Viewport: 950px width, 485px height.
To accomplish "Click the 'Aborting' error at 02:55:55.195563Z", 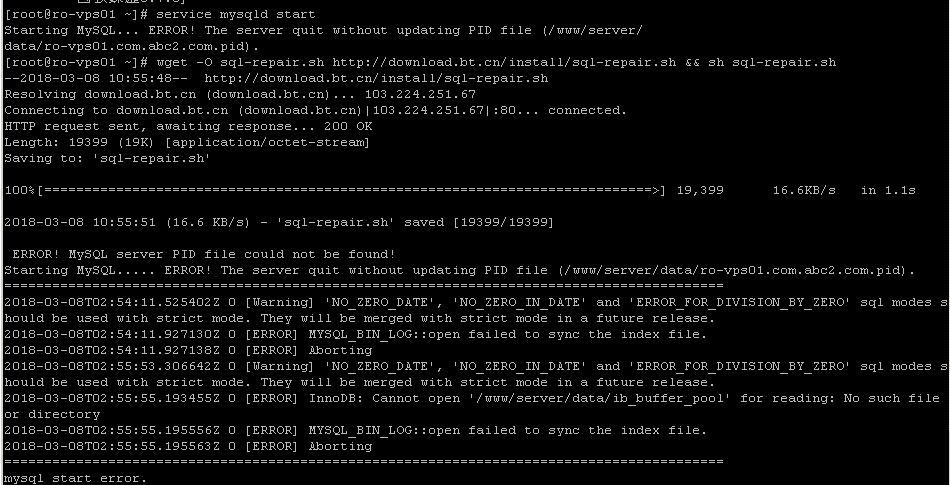I will click(x=340, y=446).
